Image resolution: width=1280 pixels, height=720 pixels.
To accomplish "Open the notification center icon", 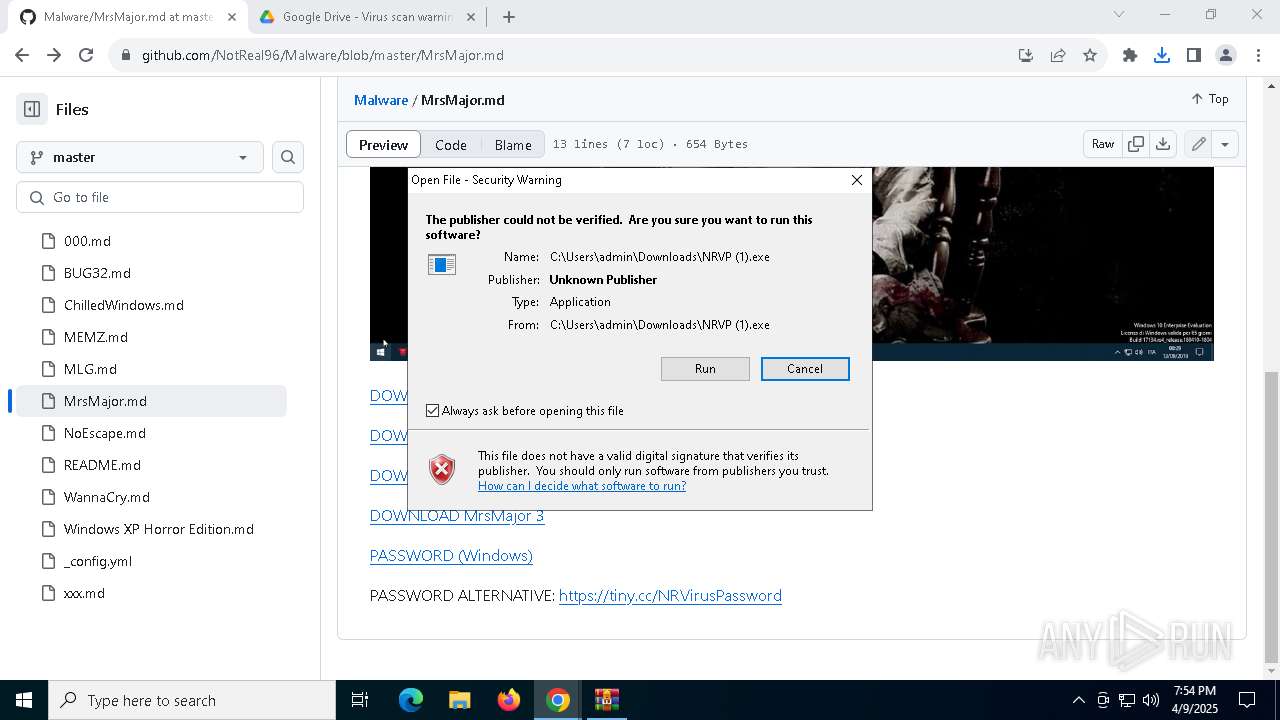I will 1247,700.
